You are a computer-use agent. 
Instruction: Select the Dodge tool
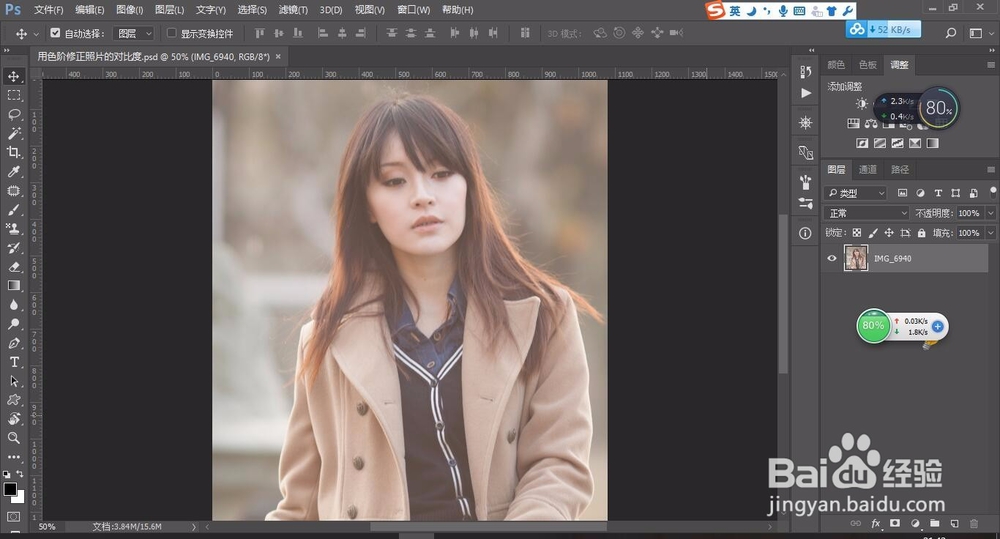(x=13, y=324)
